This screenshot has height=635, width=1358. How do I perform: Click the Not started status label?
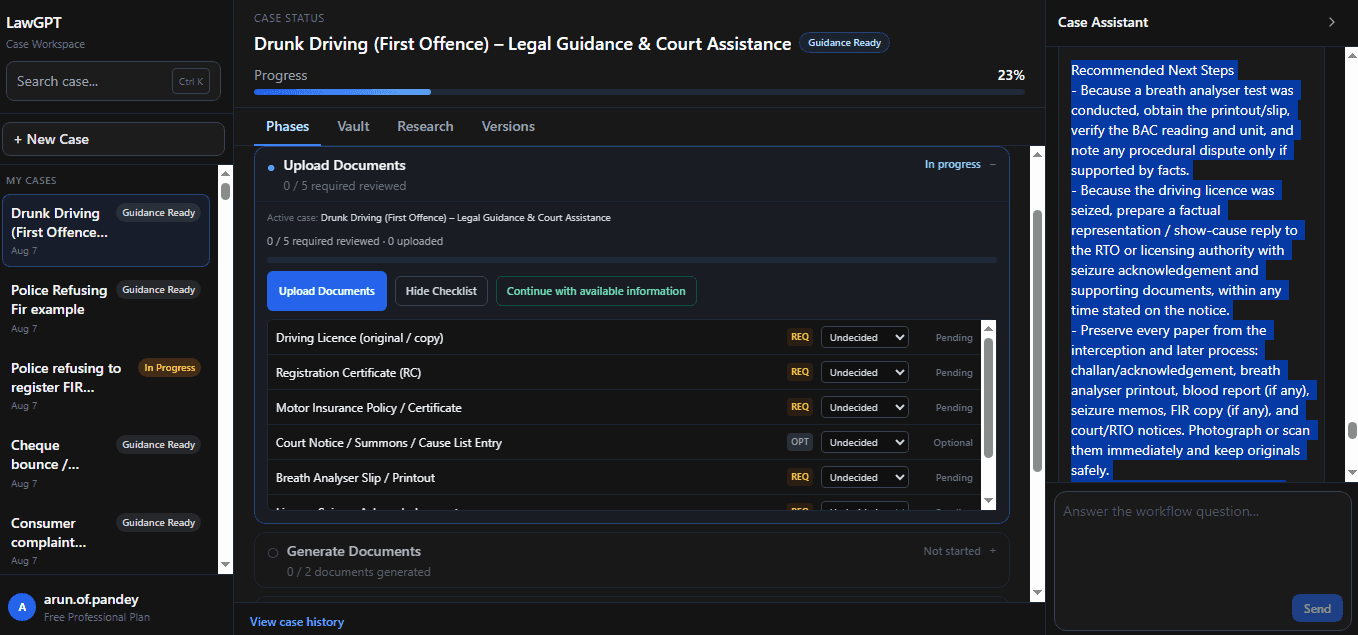[952, 551]
